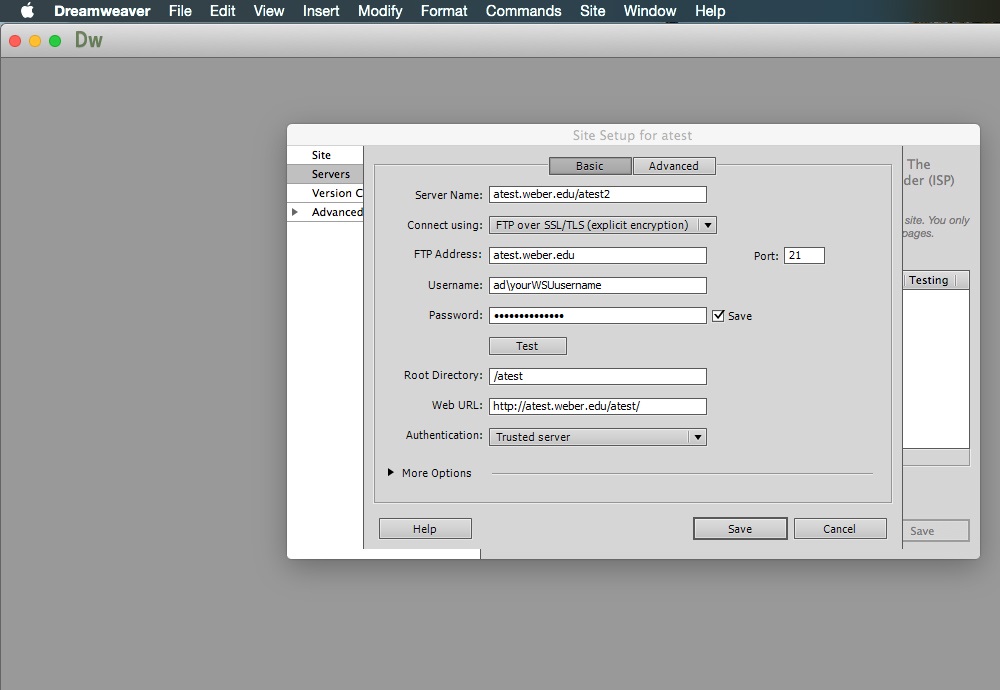Switch to the Advanced tab
The image size is (1000, 690).
(x=673, y=166)
